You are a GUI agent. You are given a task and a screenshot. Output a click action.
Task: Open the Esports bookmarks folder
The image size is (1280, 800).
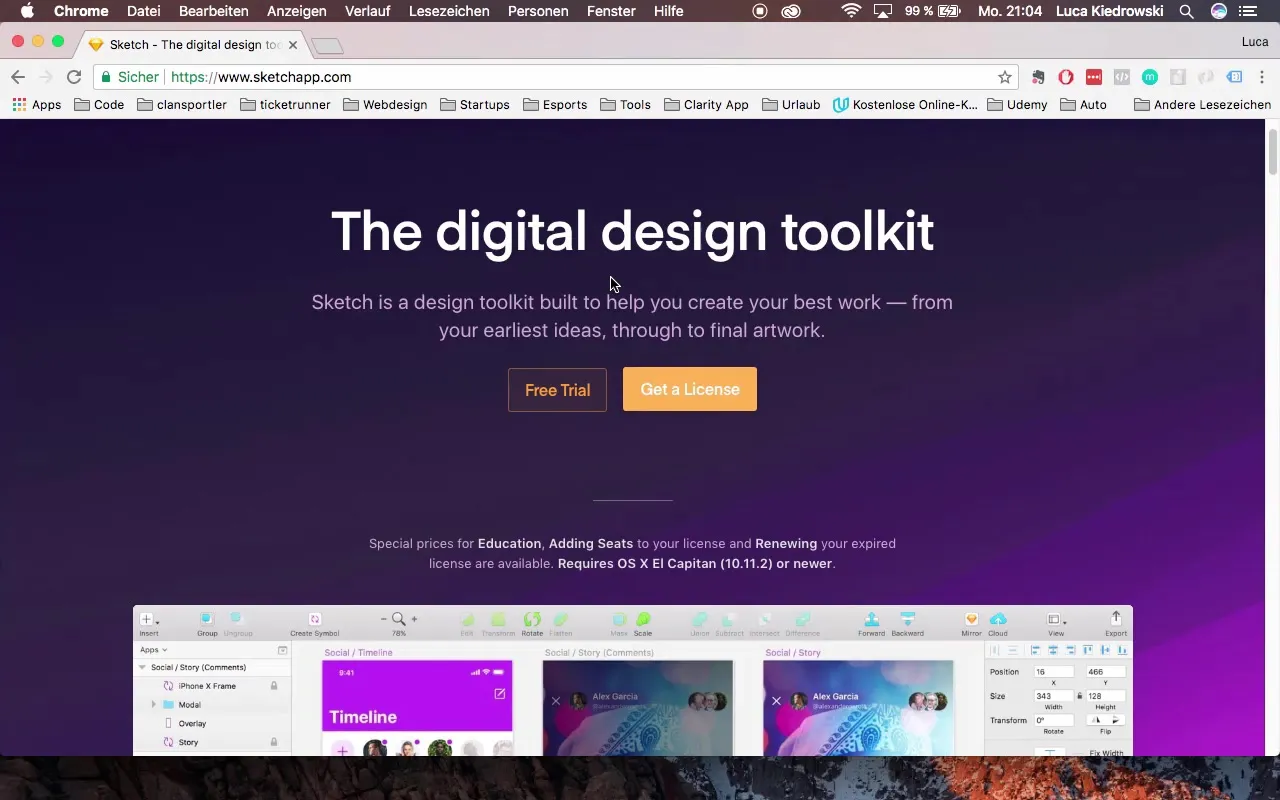[x=554, y=104]
